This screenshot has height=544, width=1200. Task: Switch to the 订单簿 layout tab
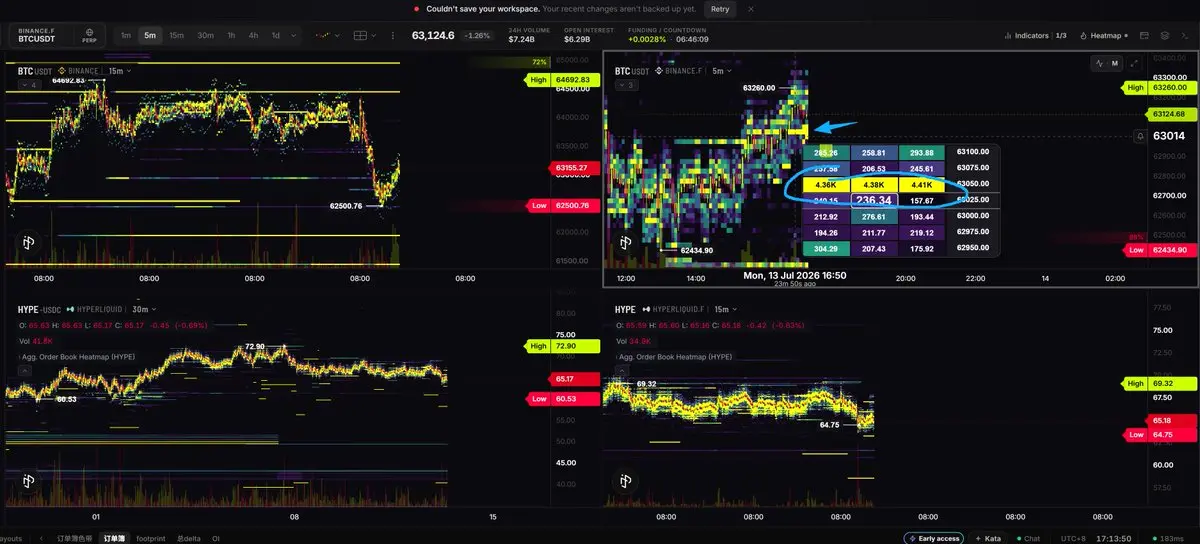115,538
